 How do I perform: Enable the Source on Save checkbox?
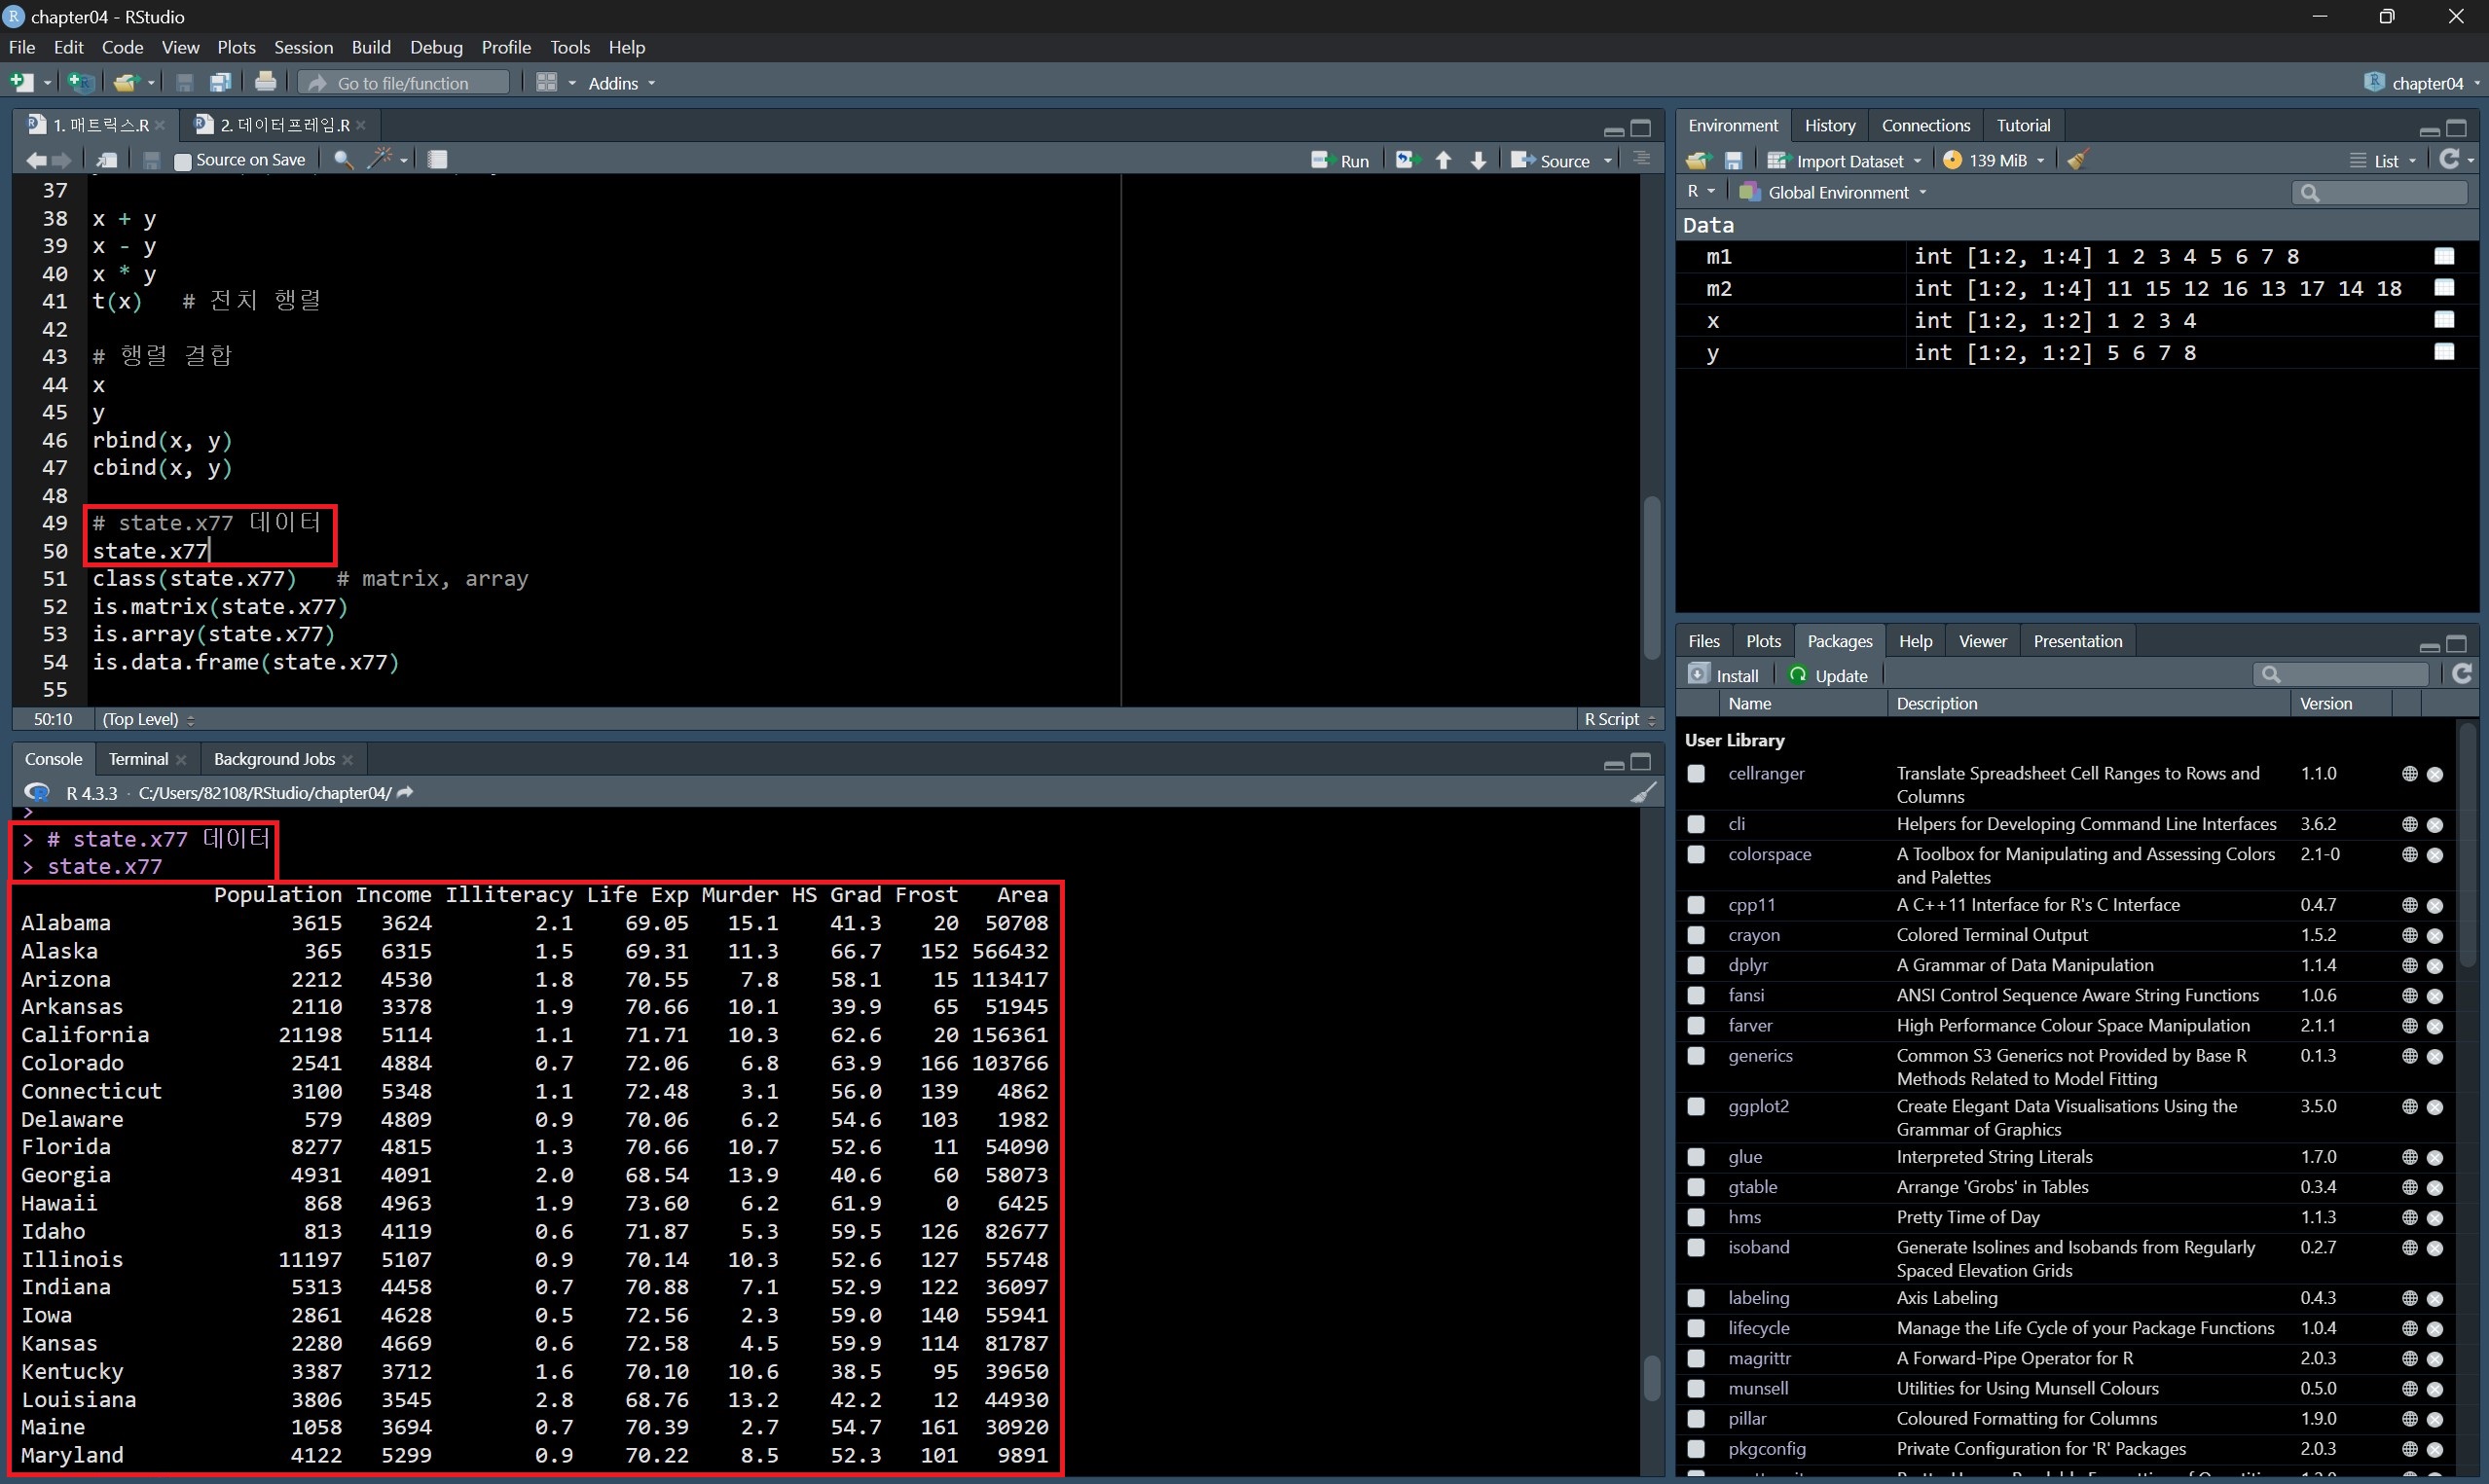coord(183,161)
